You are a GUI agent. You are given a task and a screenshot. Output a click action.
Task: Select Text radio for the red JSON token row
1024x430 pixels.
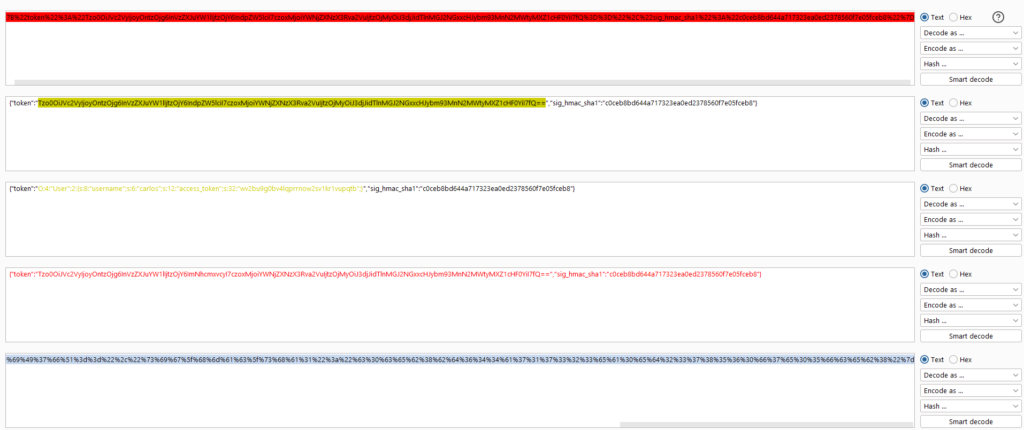click(925, 274)
